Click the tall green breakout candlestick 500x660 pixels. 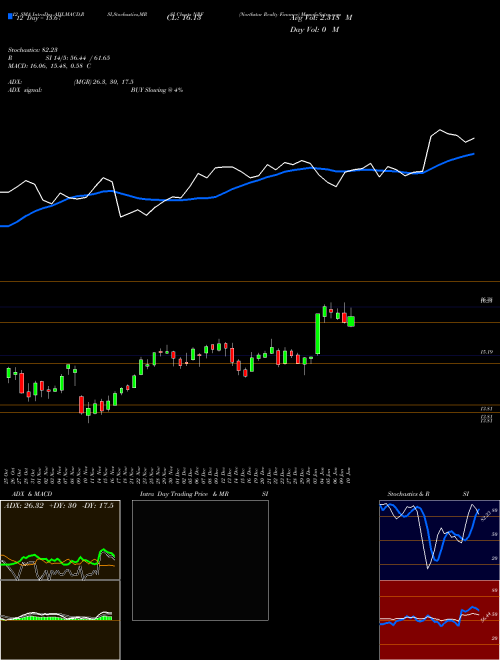(318, 334)
